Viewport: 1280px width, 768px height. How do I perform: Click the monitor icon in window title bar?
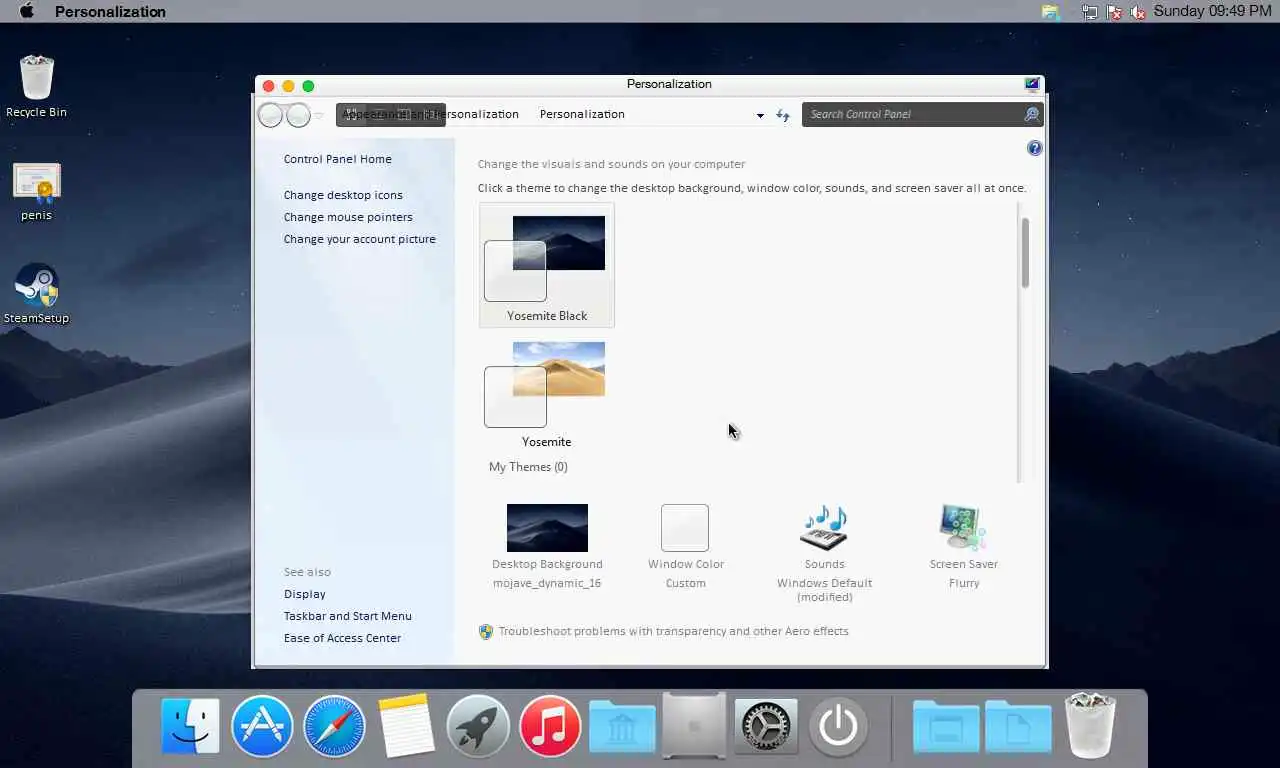(1032, 84)
